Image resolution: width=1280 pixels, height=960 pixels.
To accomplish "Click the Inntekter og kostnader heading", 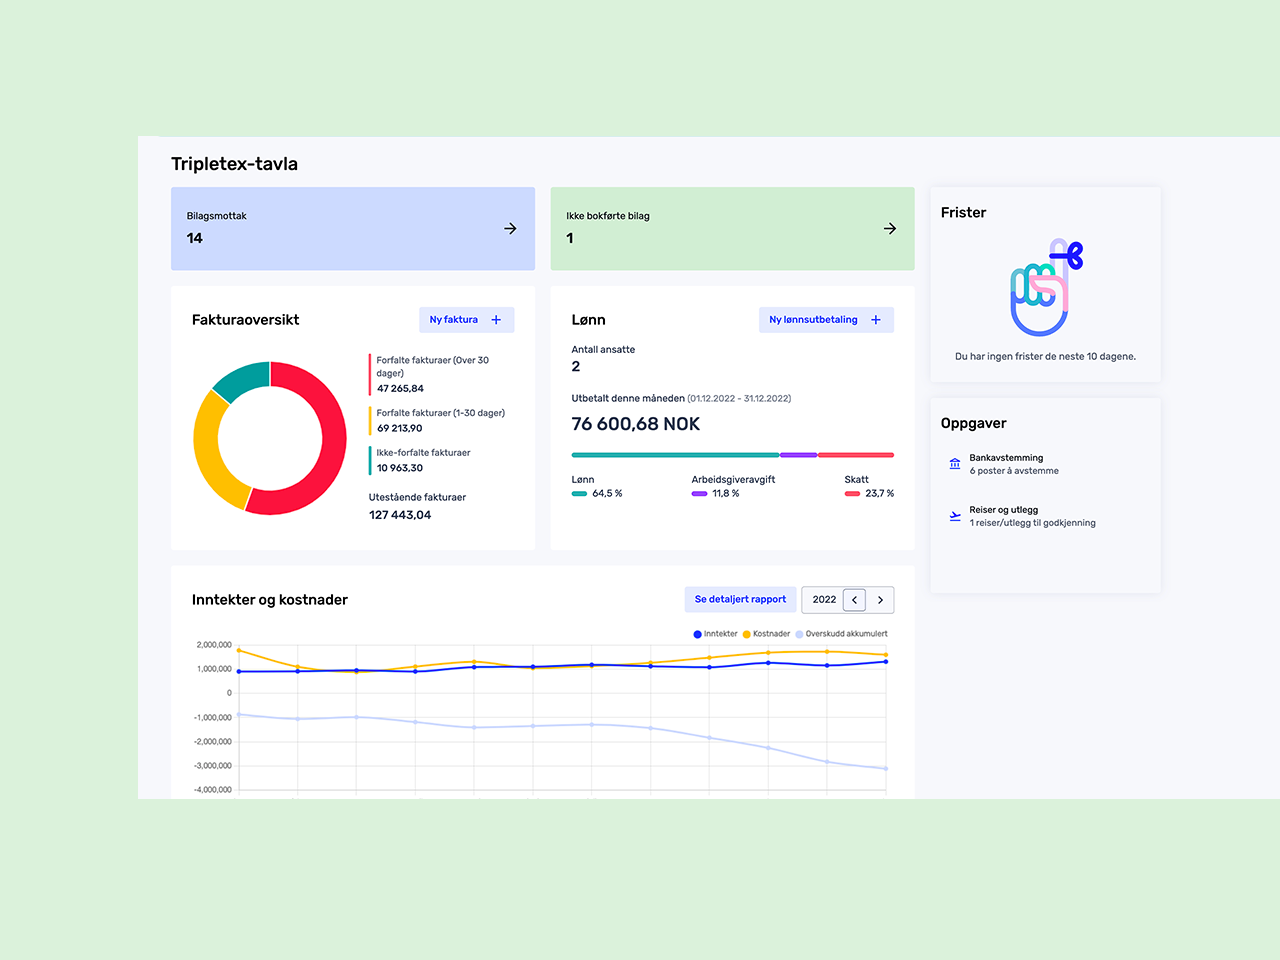I will [x=270, y=600].
